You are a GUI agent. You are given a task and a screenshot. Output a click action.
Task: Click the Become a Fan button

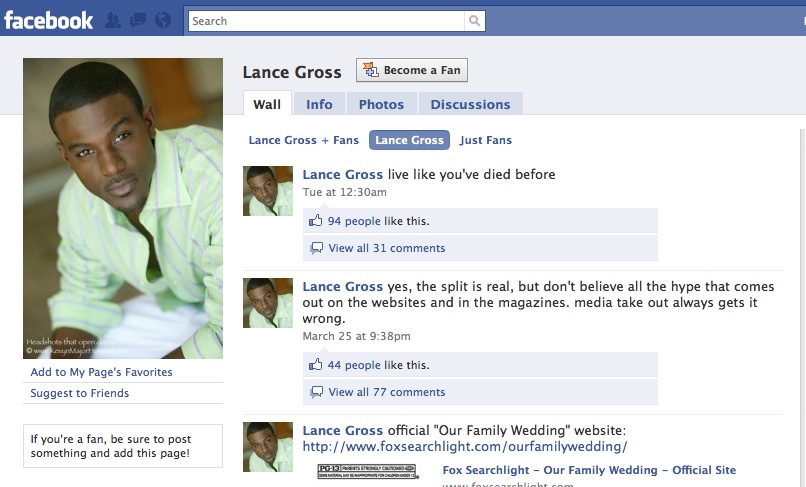pos(412,70)
